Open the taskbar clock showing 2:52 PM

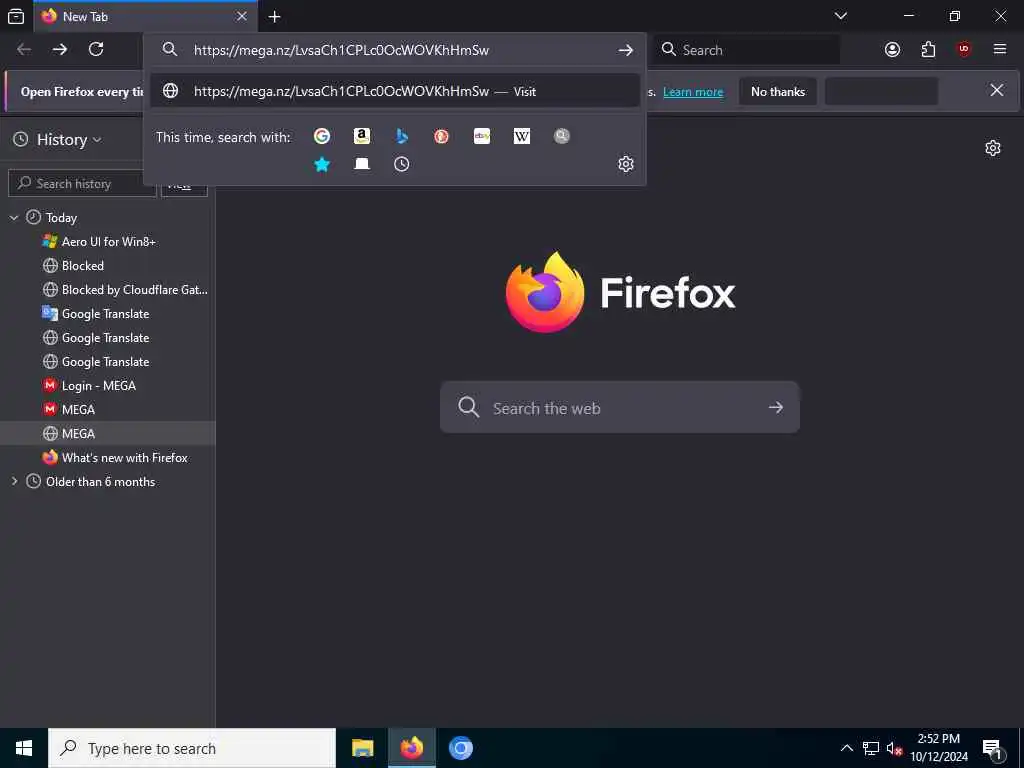coord(939,748)
